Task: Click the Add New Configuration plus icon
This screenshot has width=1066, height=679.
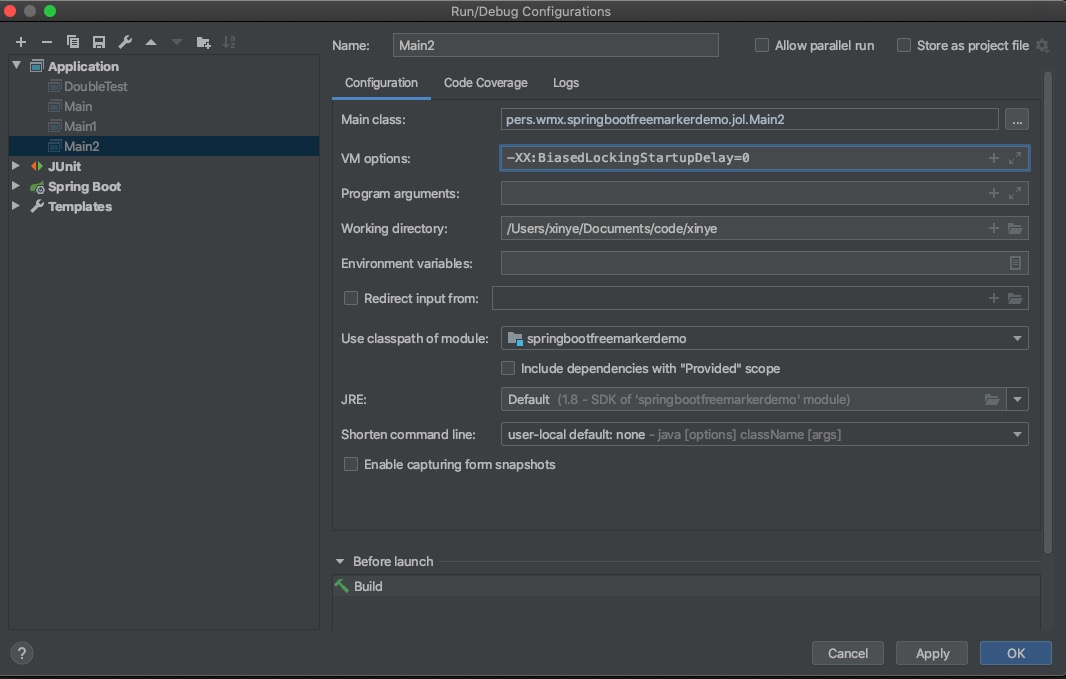Action: [20, 42]
